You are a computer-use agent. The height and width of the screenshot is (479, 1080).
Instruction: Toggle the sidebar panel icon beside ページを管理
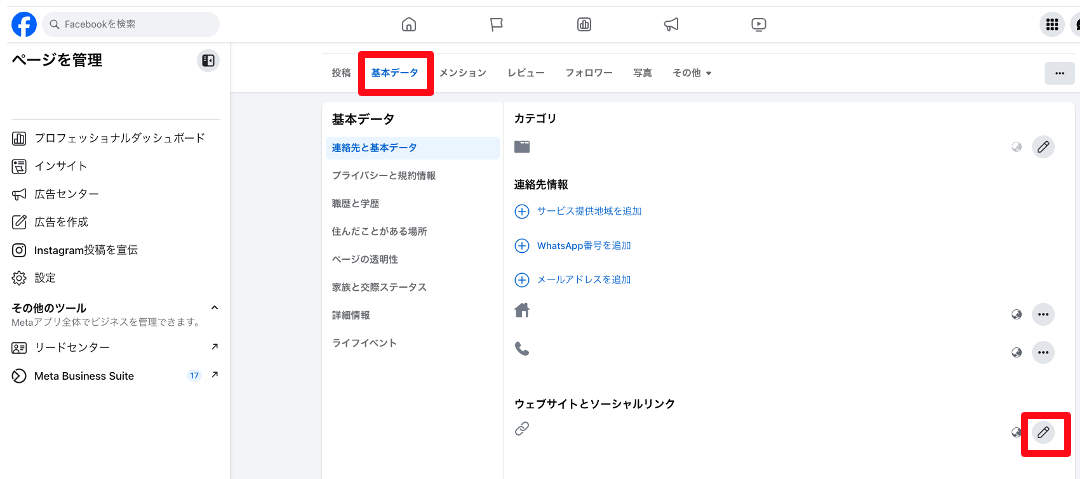coord(207,61)
